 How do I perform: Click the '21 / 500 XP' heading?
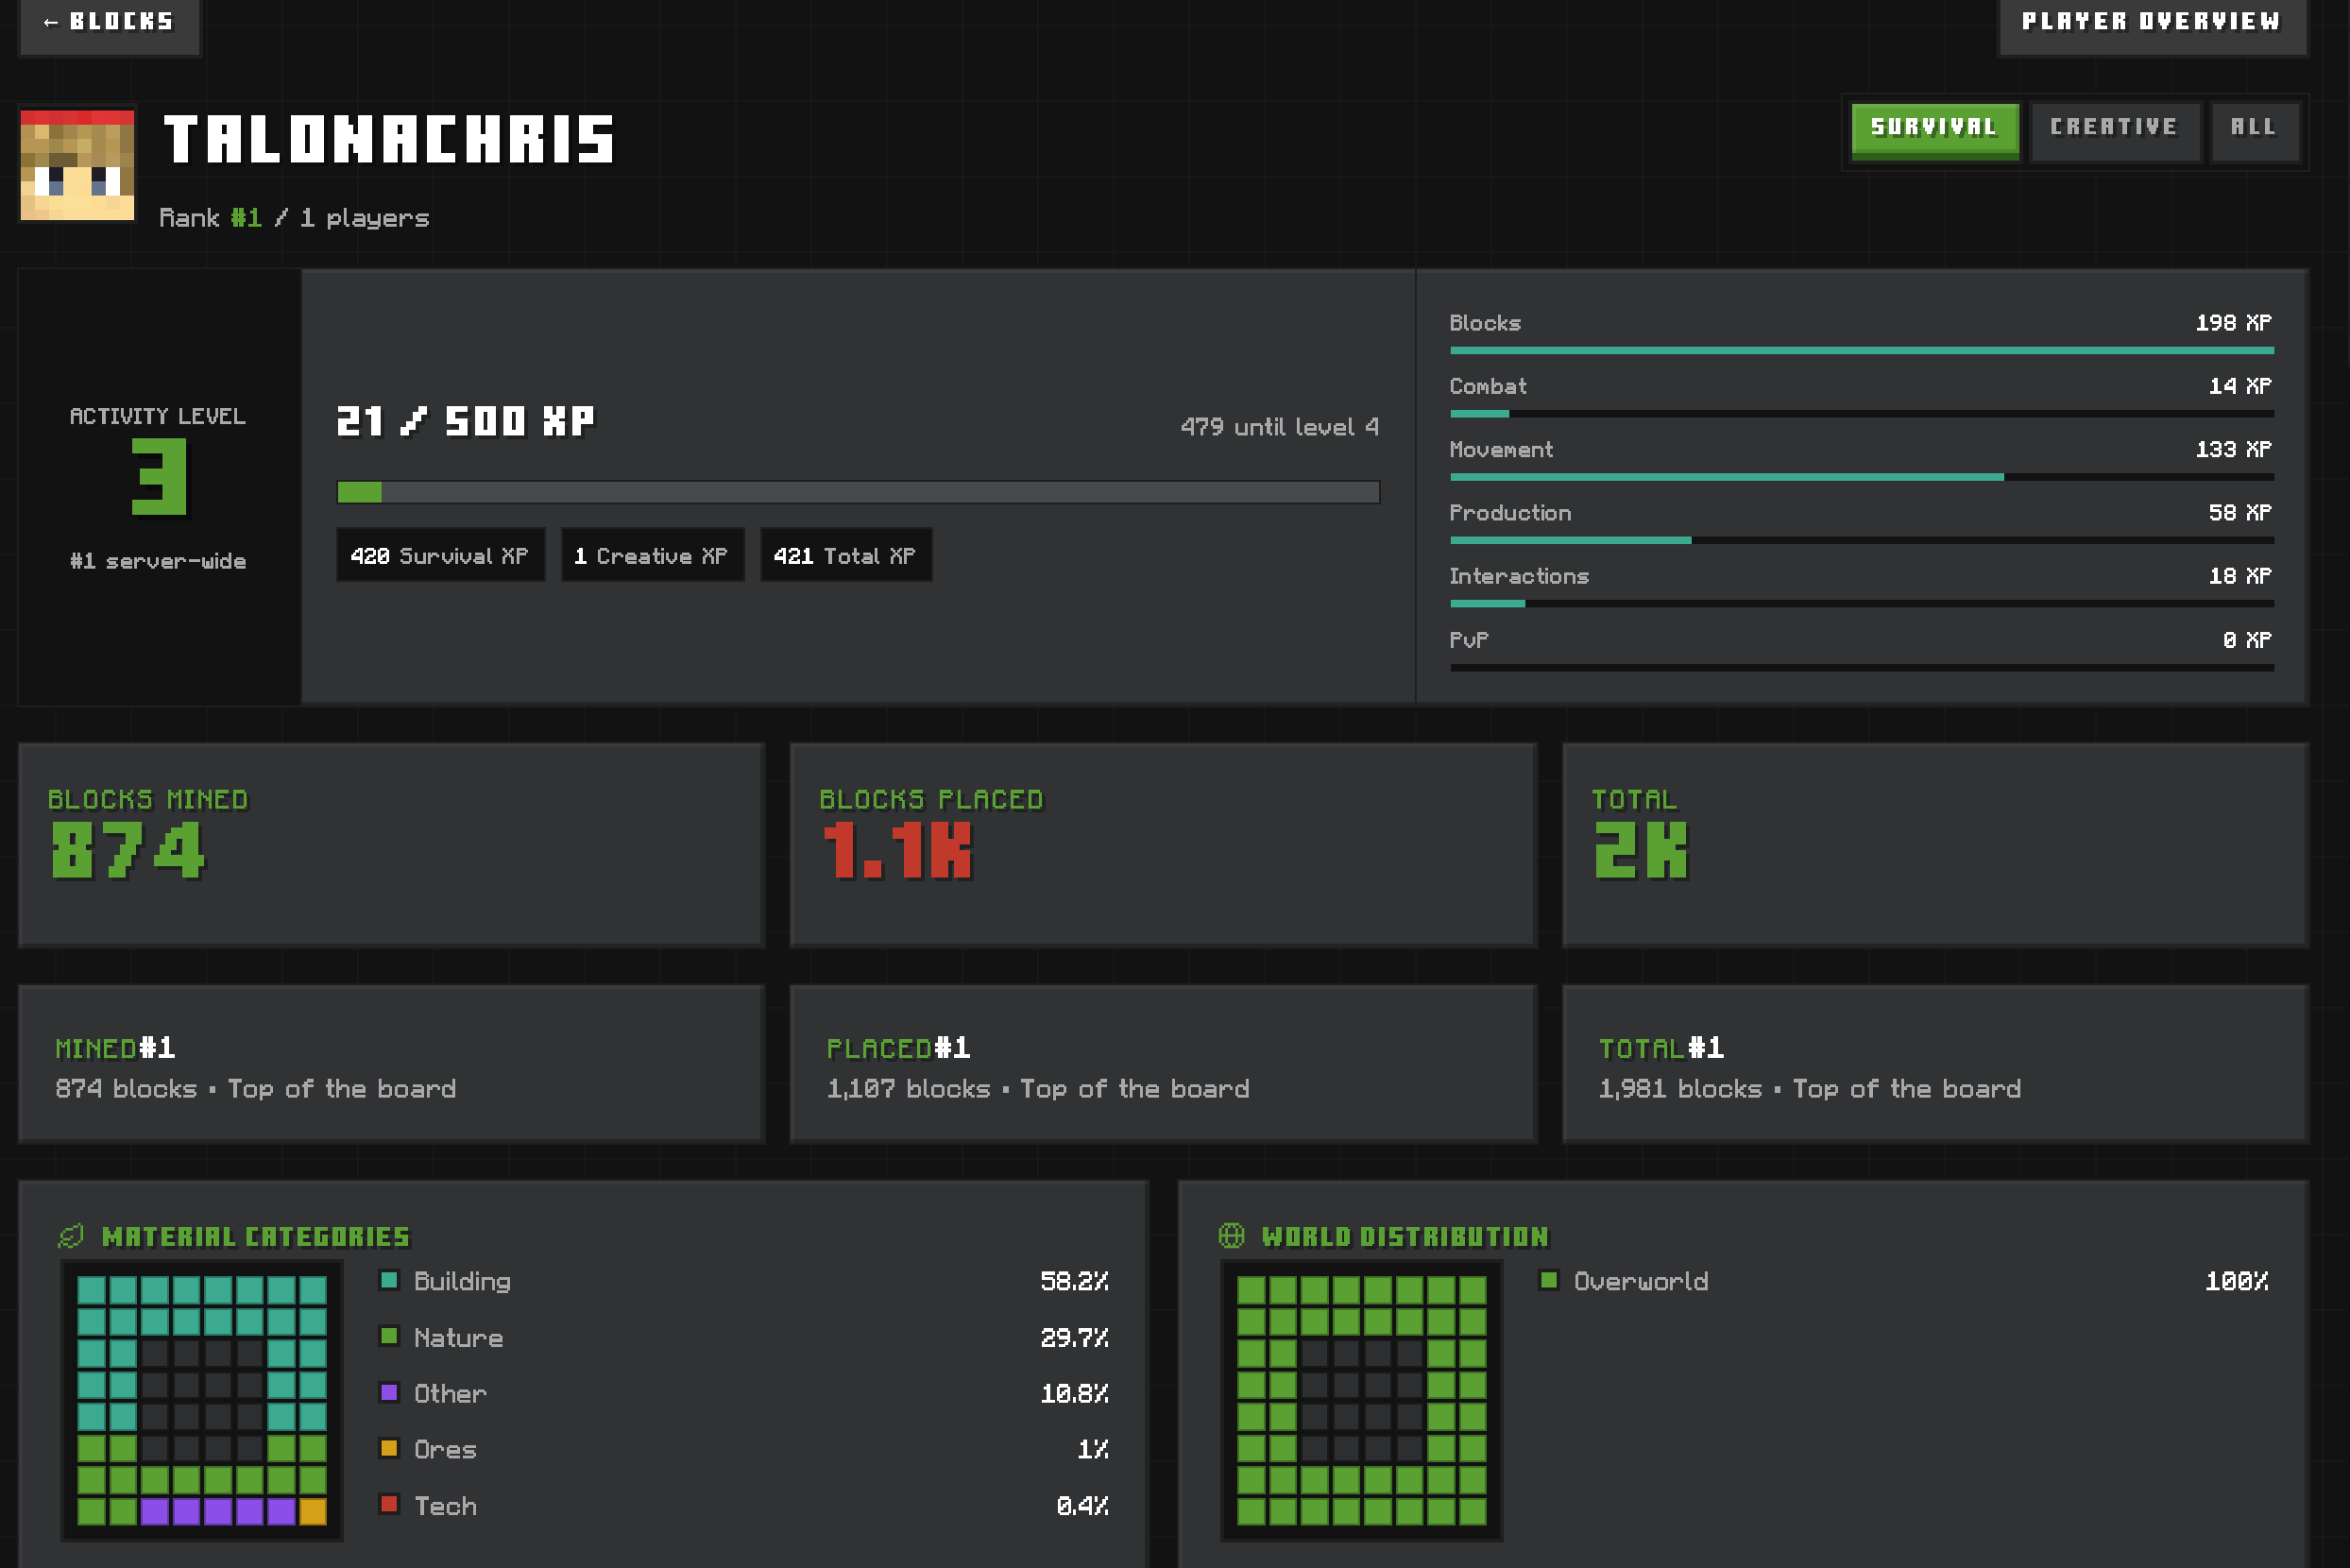466,421
